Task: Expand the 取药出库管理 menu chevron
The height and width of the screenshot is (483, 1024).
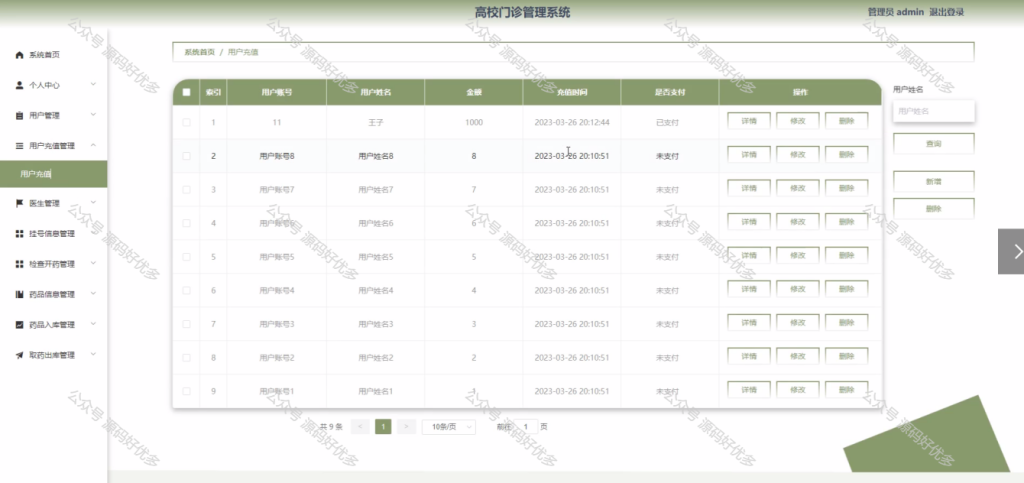Action: (93, 354)
